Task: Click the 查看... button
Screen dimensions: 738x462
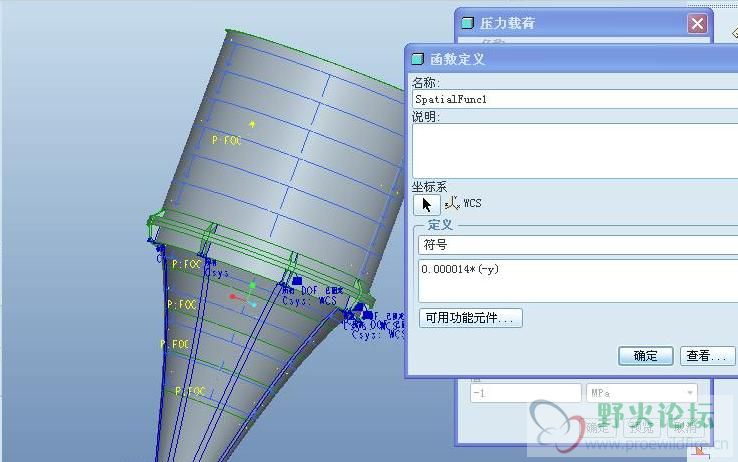Action: pos(707,356)
